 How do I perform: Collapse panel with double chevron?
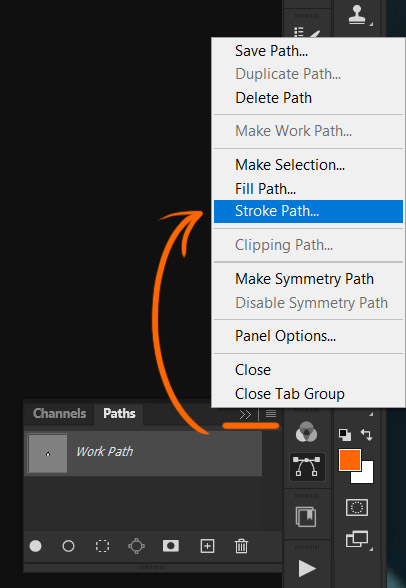coord(245,414)
